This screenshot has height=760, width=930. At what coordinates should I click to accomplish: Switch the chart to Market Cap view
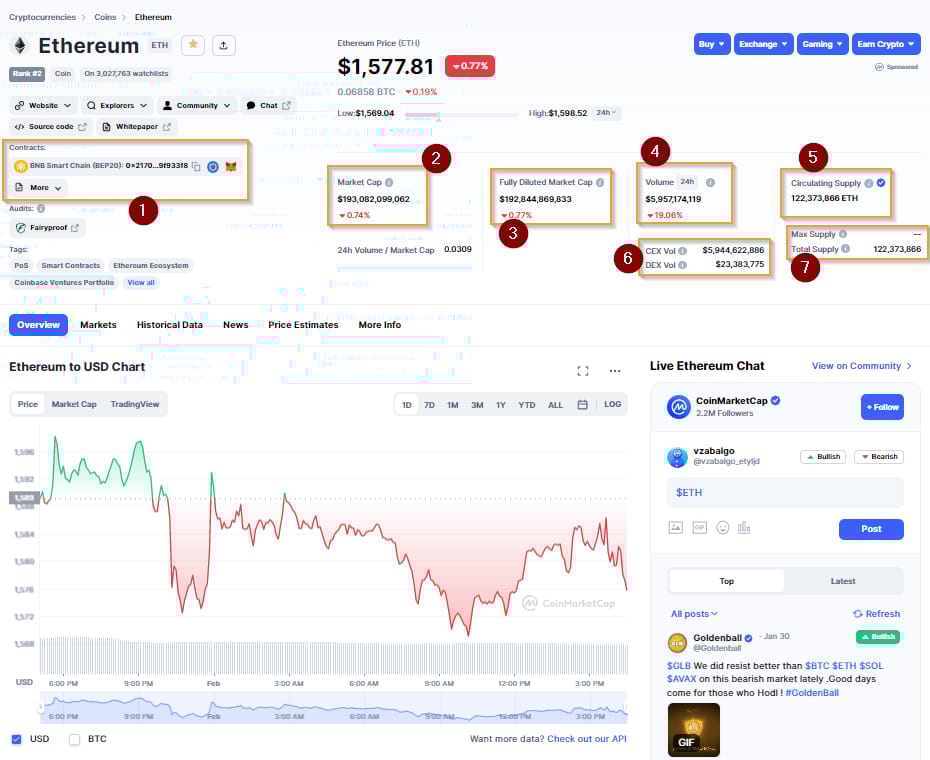coord(74,404)
